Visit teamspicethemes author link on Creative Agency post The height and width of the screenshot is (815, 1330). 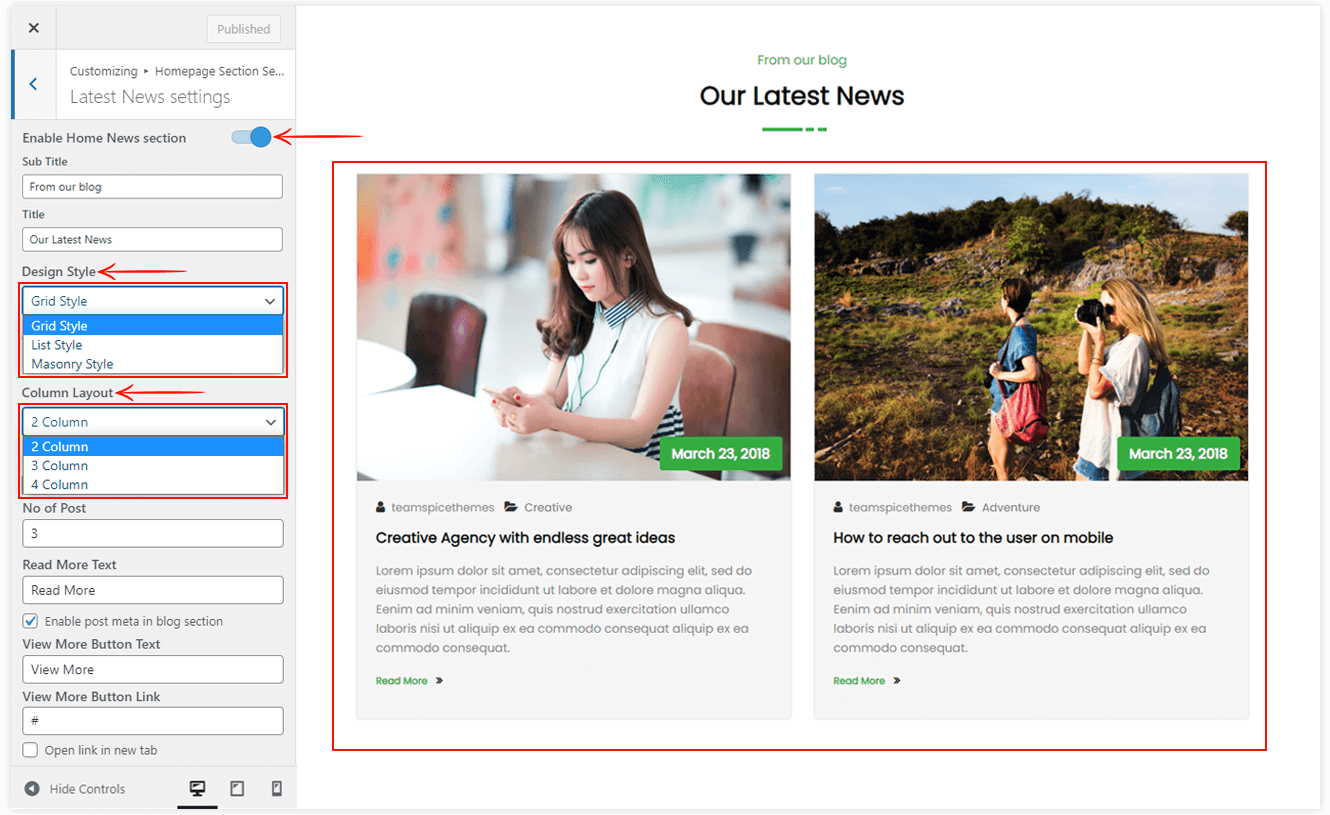point(442,508)
